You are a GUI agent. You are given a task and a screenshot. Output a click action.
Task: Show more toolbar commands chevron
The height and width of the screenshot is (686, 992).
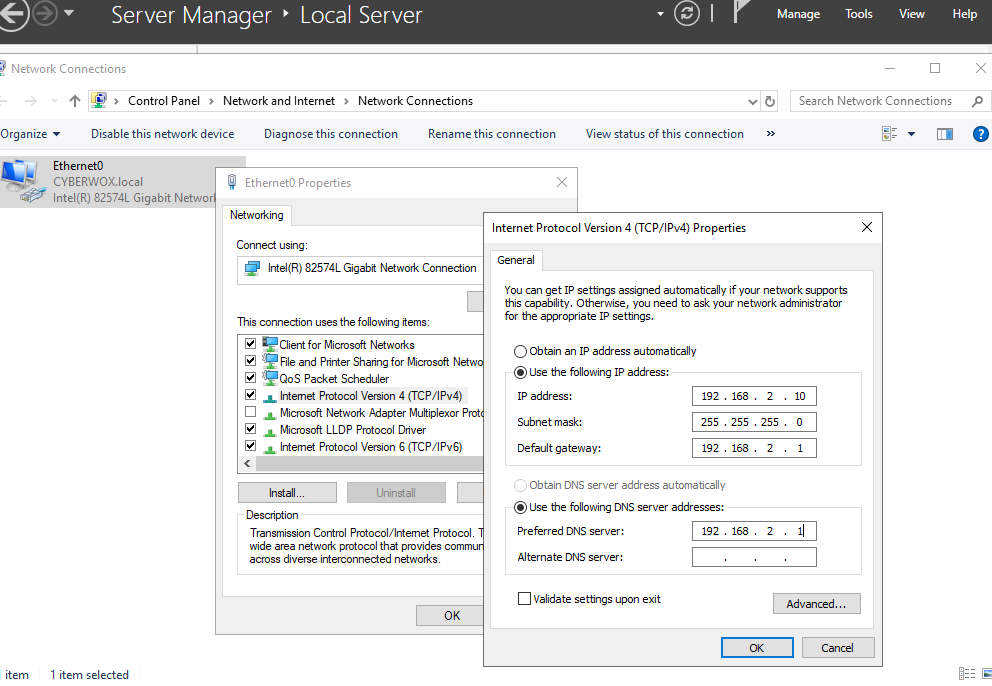coord(771,134)
